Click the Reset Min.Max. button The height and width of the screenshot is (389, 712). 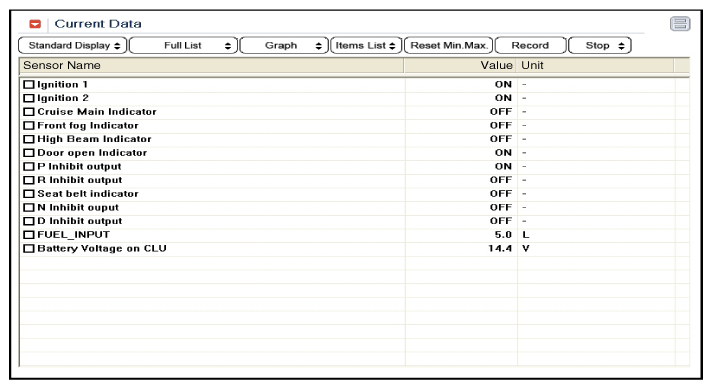click(x=449, y=45)
